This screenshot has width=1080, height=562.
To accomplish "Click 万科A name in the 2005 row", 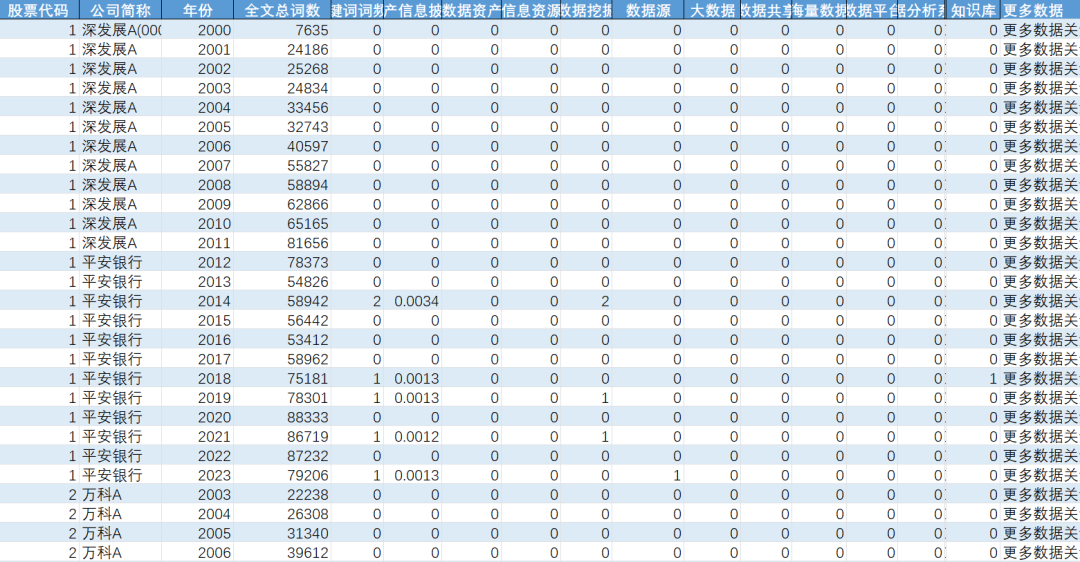I will (x=121, y=533).
